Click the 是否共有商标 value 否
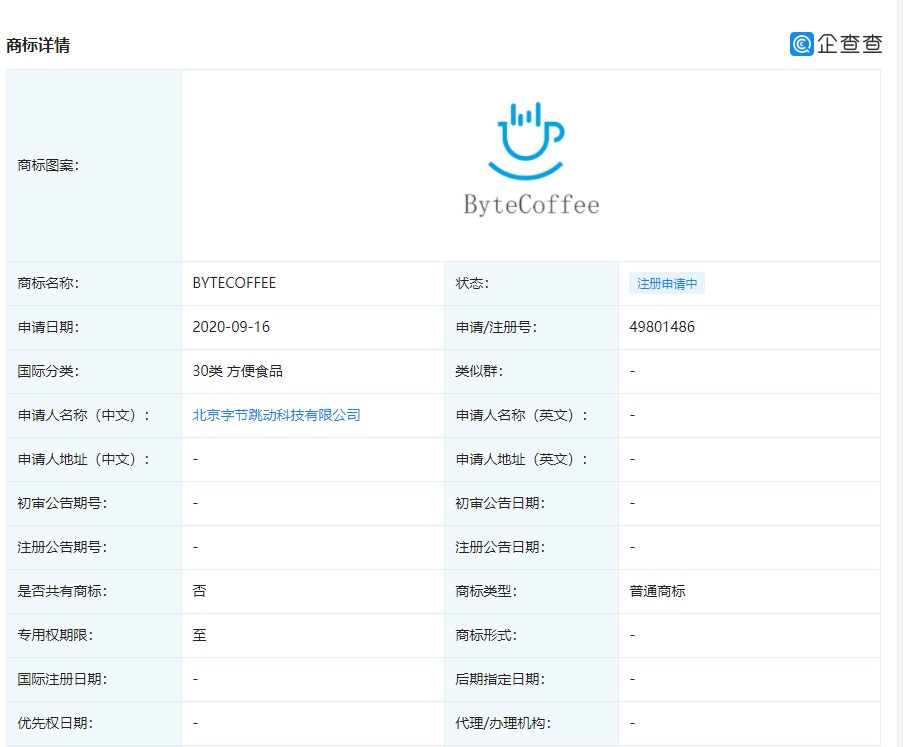903x747 pixels. click(x=199, y=591)
